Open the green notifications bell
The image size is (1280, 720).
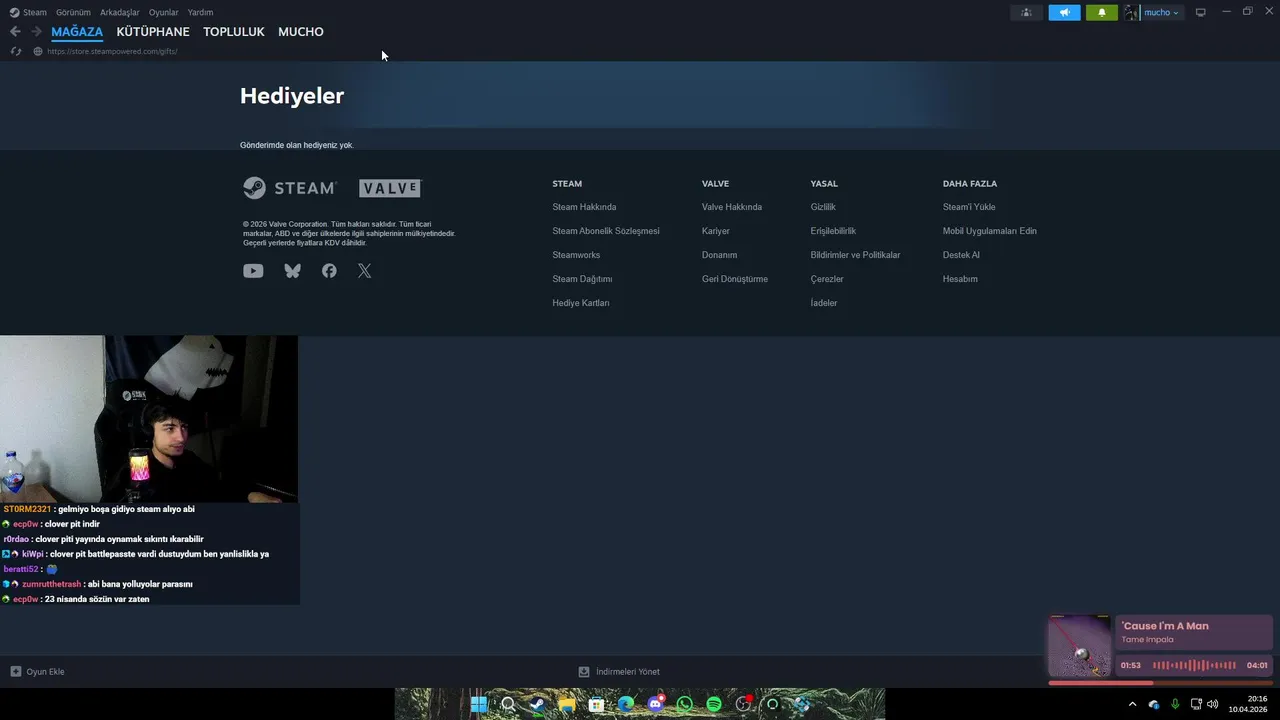tap(1102, 12)
